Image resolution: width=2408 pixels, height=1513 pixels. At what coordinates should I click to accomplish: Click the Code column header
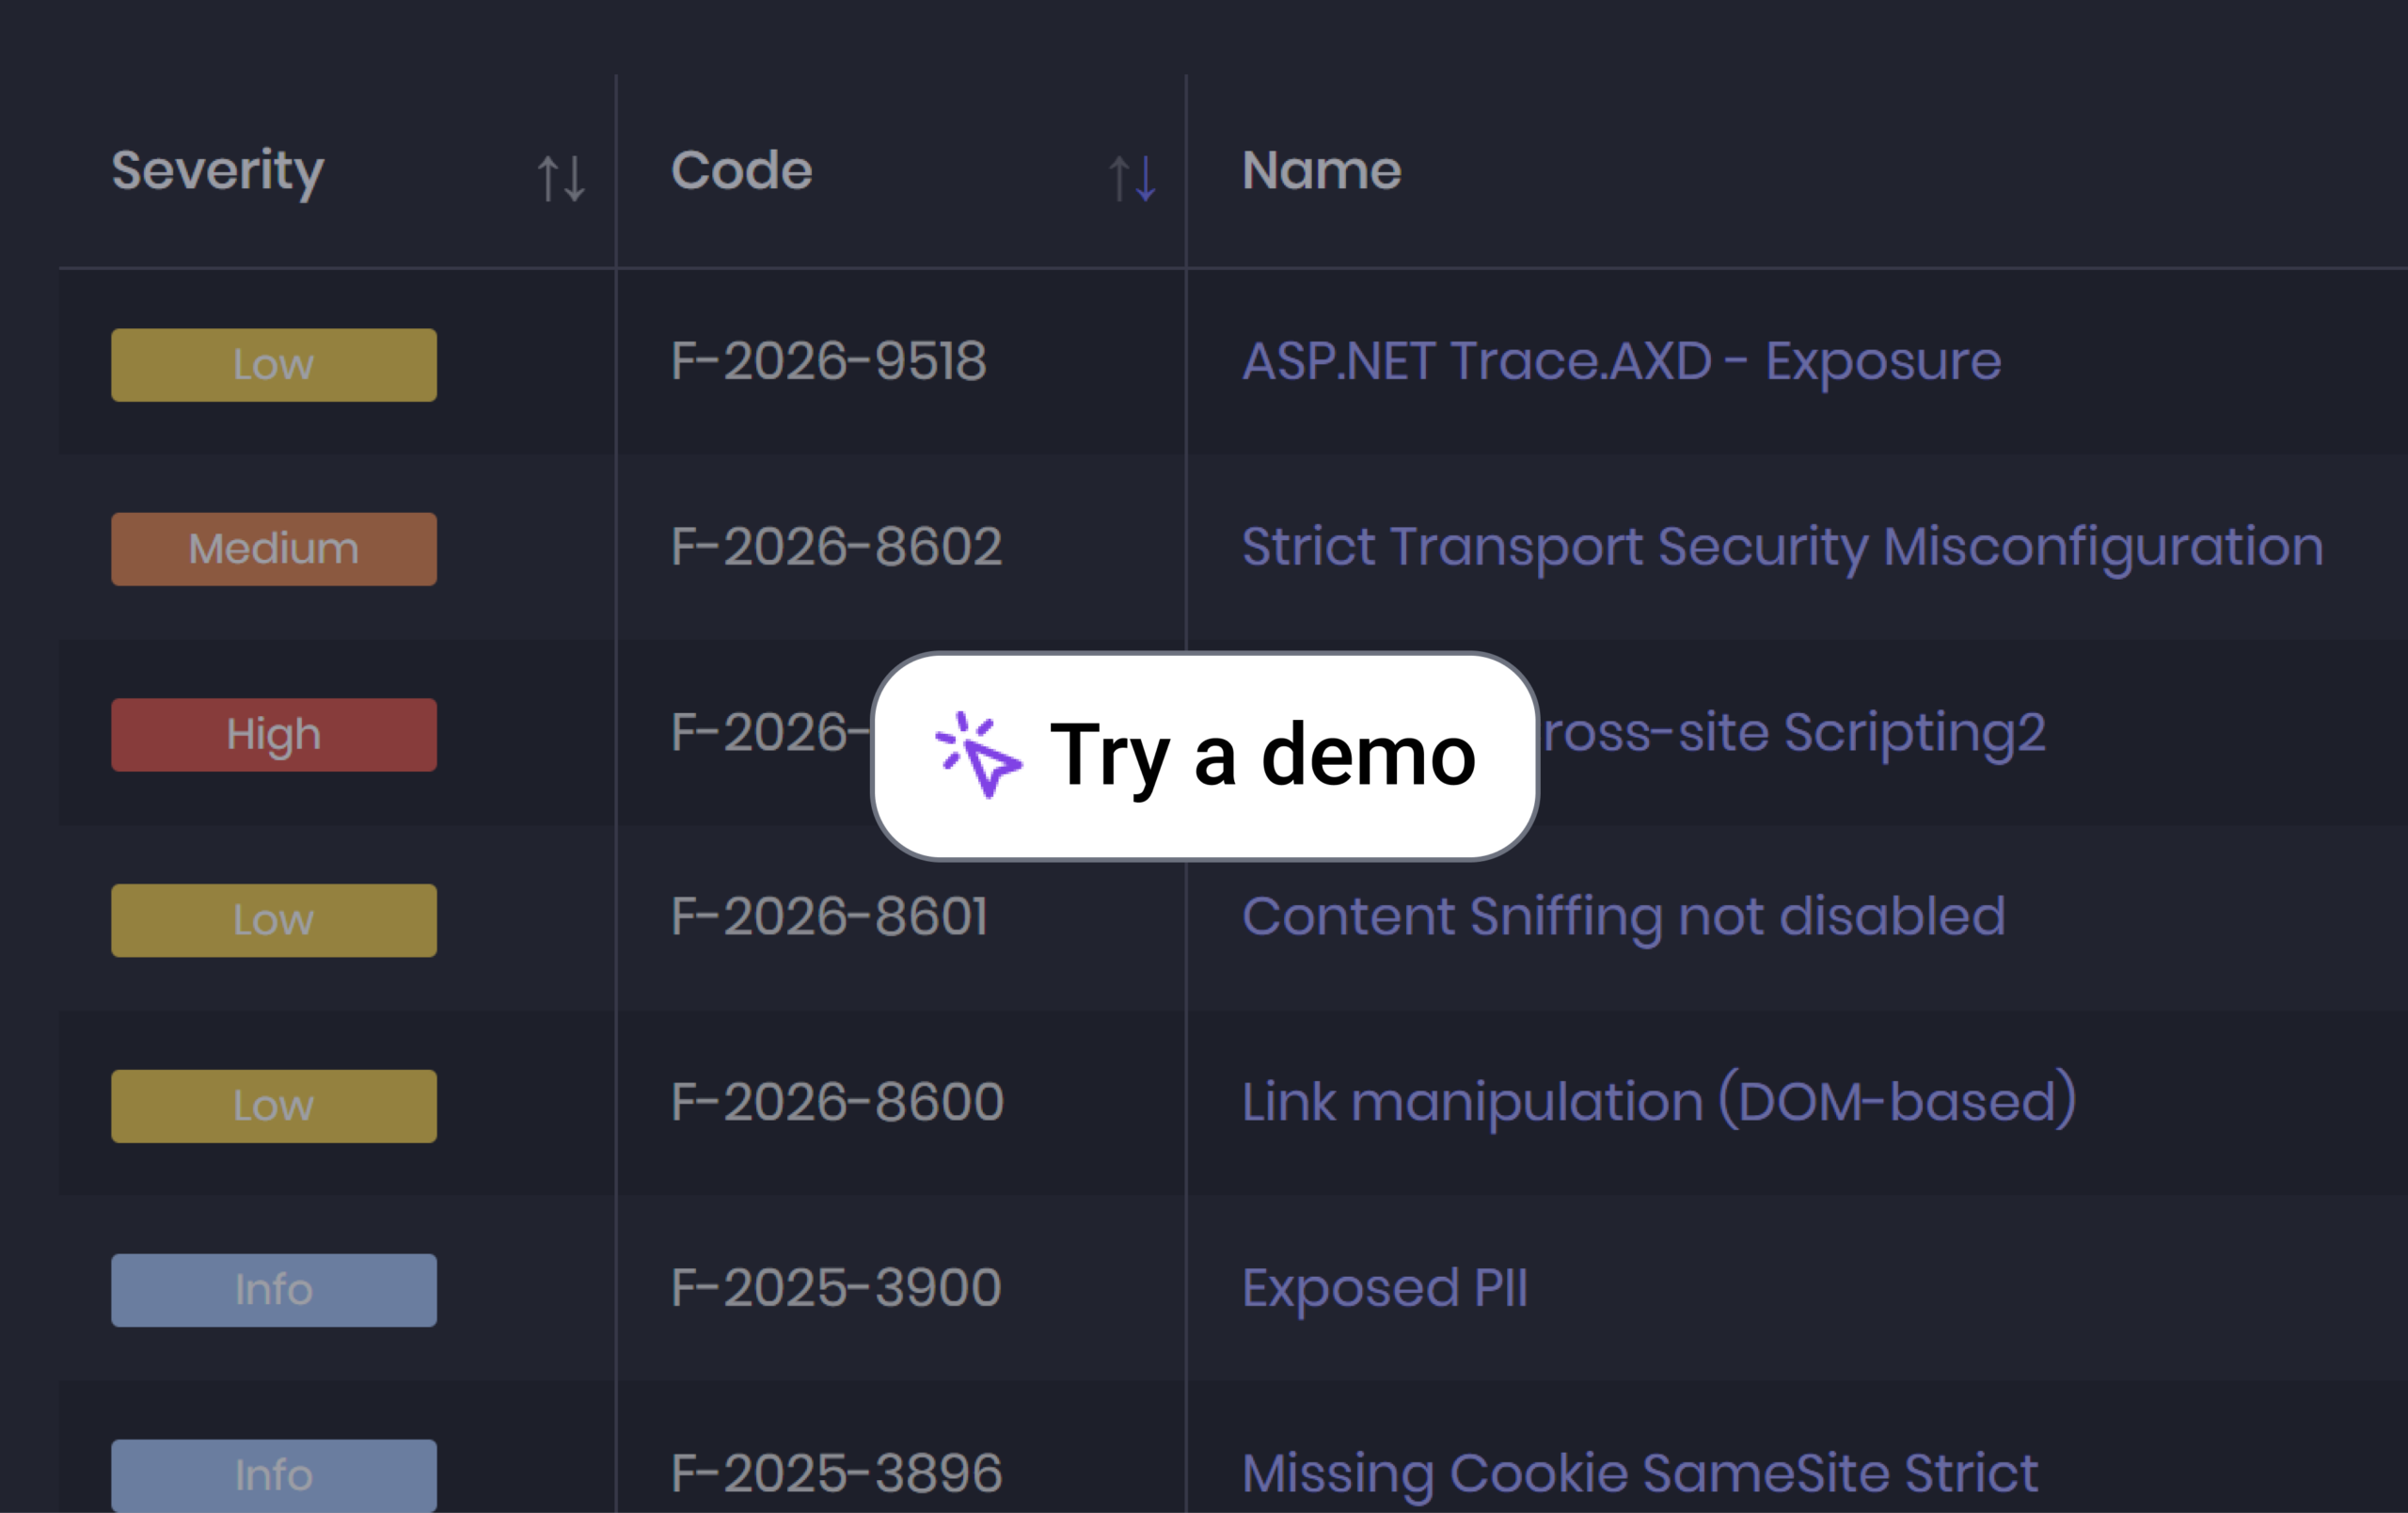point(741,170)
